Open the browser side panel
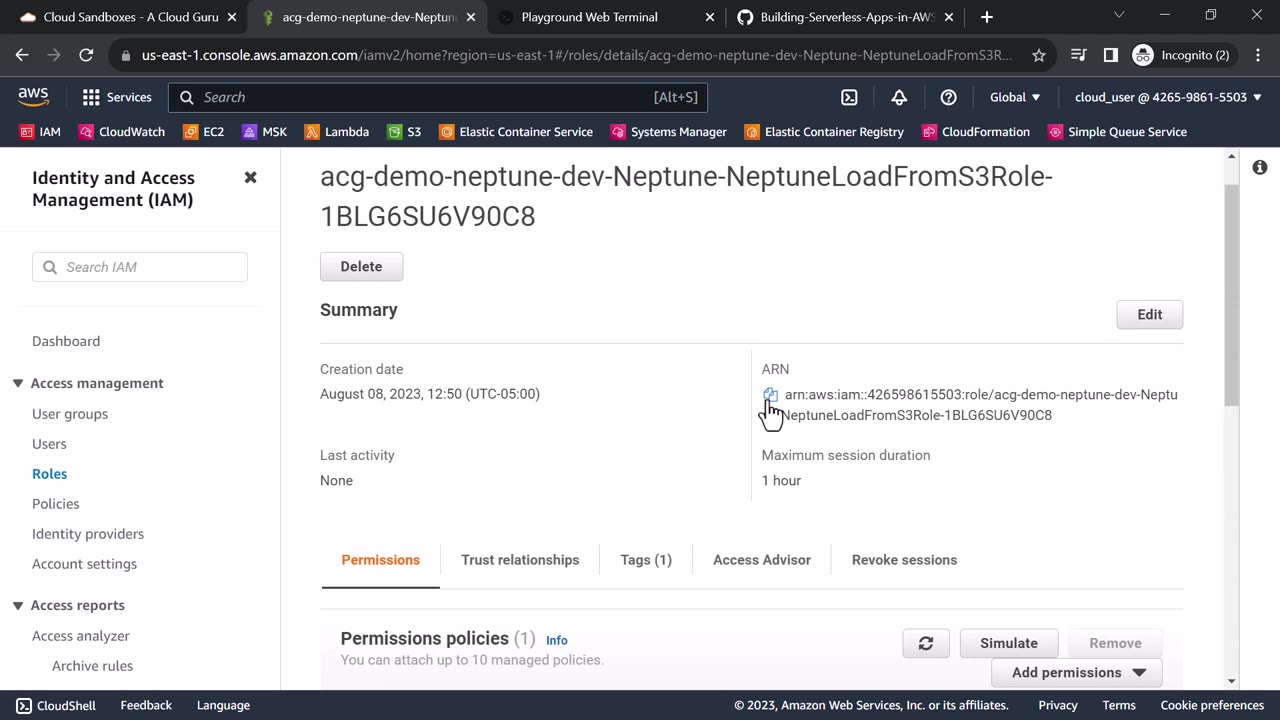 pyautogui.click(x=1110, y=55)
